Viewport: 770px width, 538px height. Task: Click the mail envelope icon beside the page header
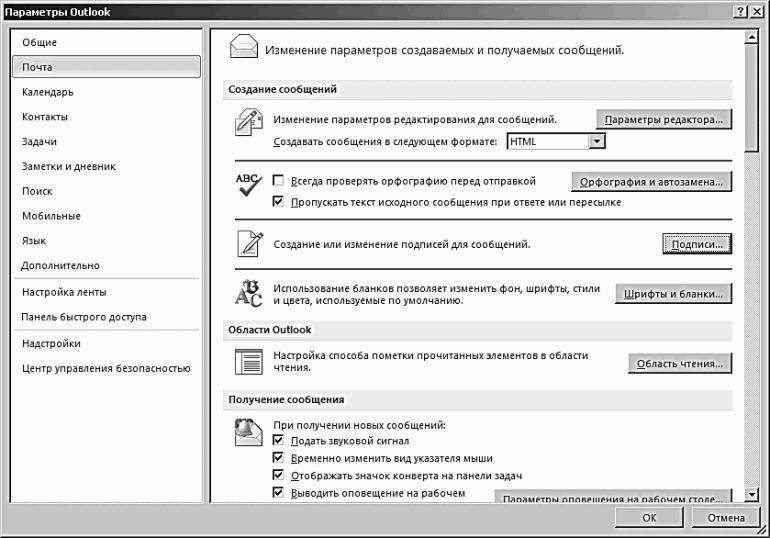click(x=244, y=47)
